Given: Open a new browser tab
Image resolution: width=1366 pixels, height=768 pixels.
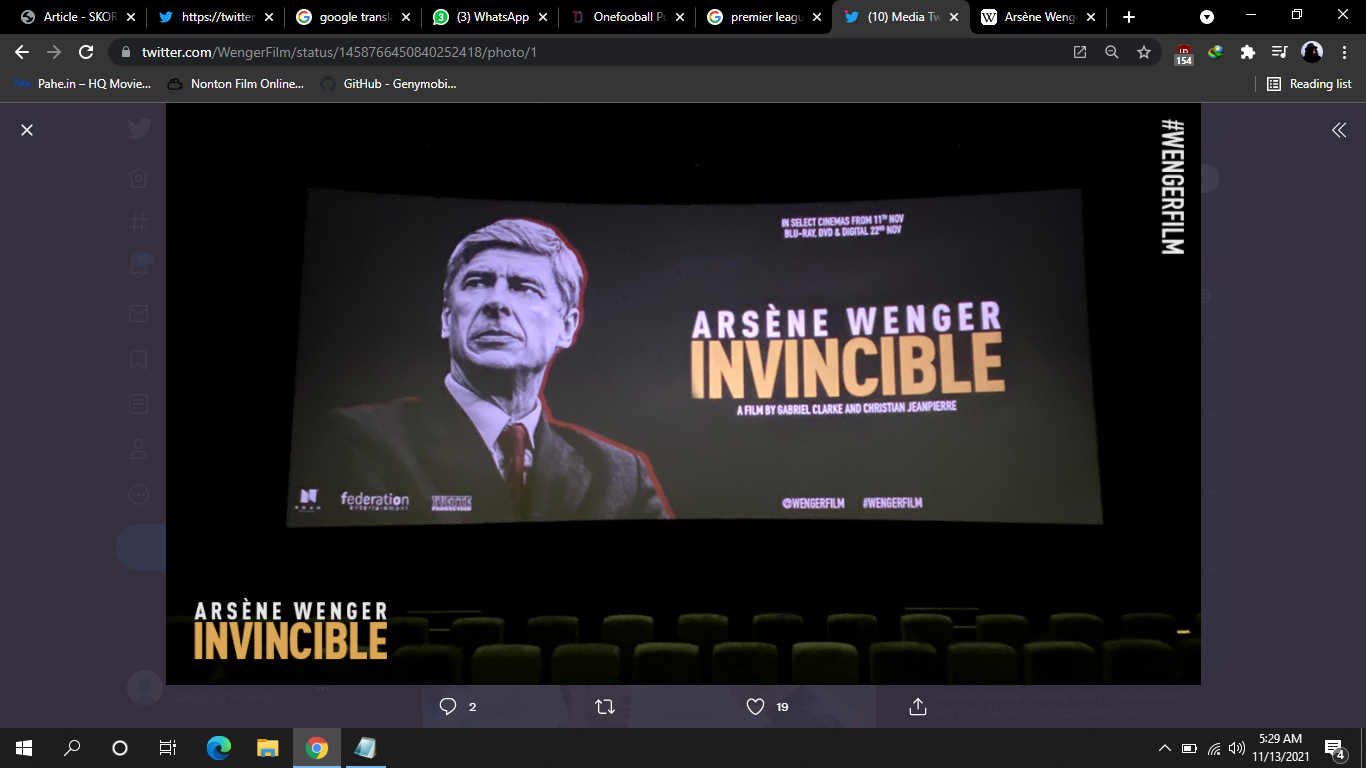Looking at the screenshot, I should pyautogui.click(x=1129, y=17).
